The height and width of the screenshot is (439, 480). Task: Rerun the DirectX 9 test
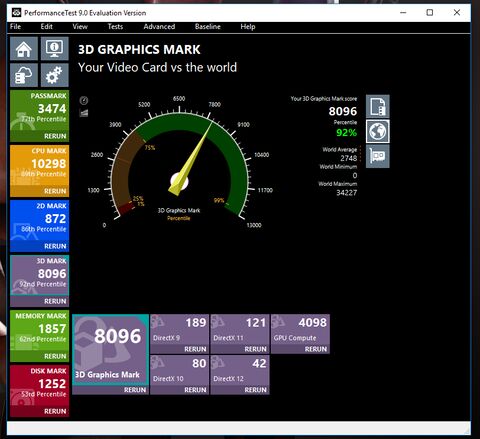195,349
